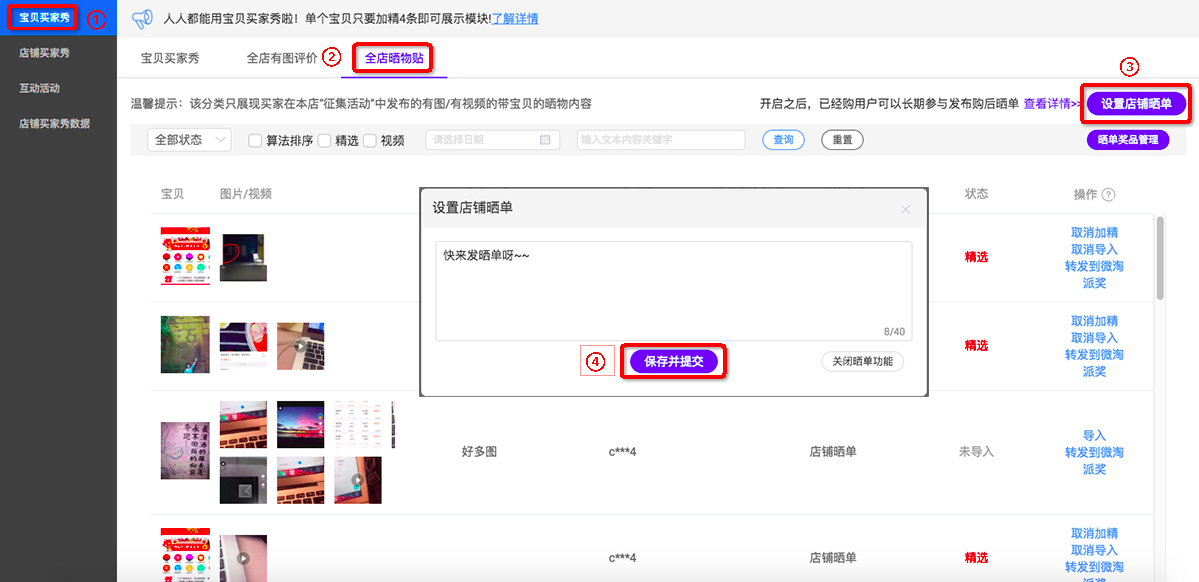Open the red product thumbnail in first row

point(185,256)
